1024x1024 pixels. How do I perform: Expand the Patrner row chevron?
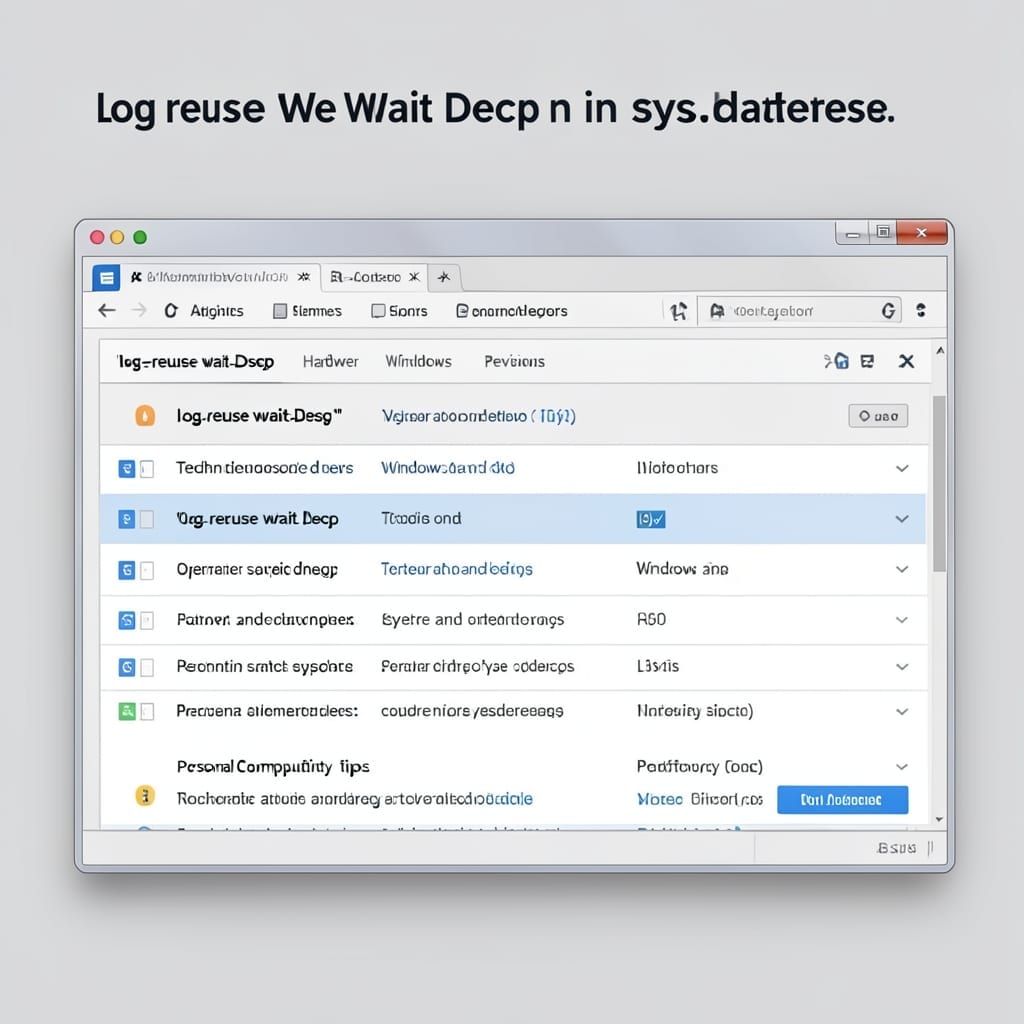click(x=902, y=620)
